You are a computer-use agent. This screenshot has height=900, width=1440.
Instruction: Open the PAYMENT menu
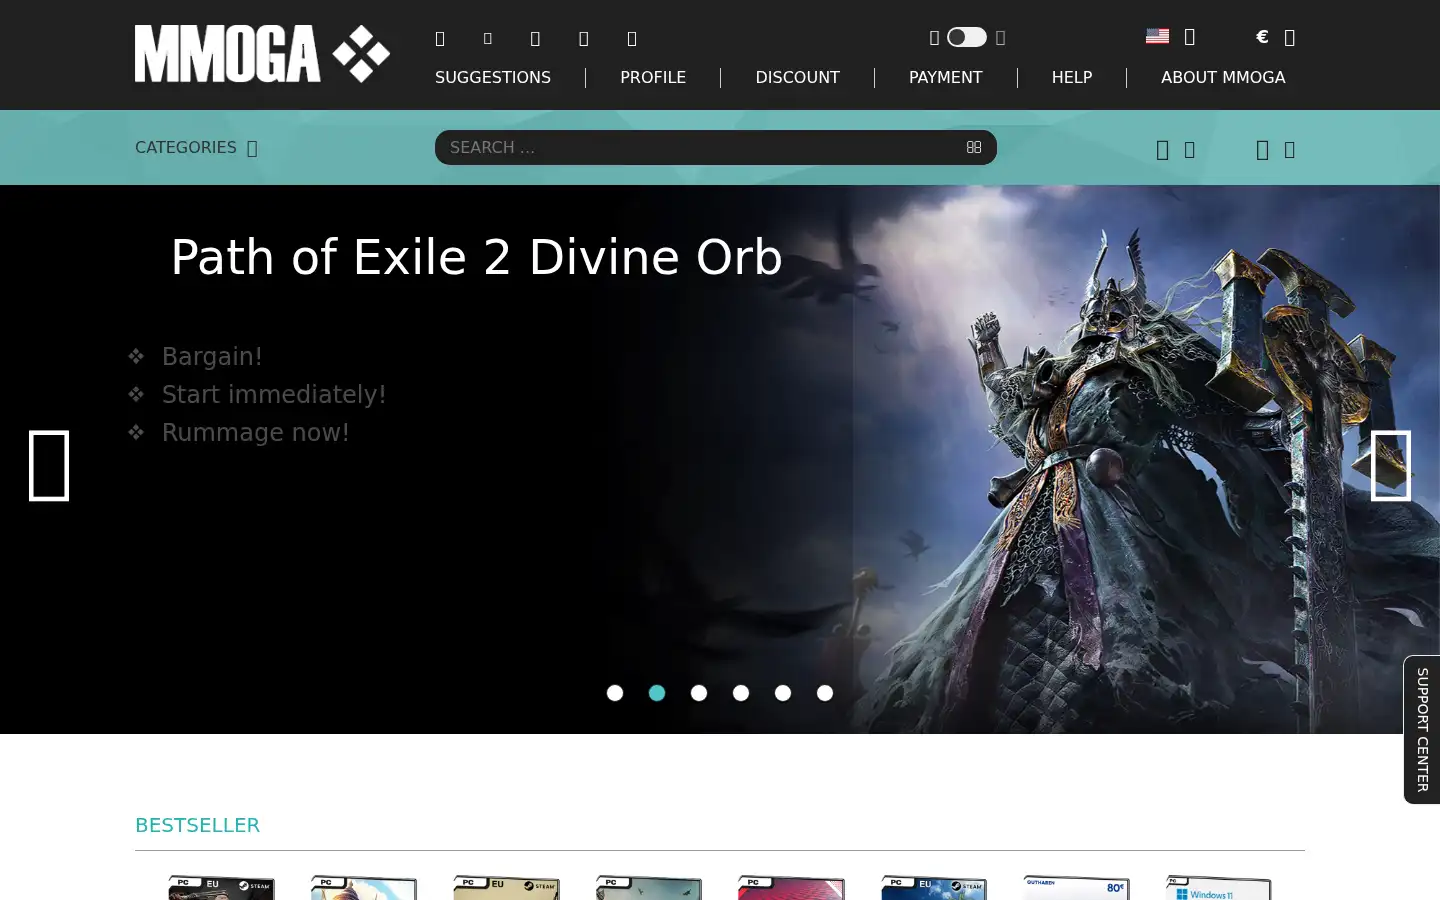click(x=946, y=77)
